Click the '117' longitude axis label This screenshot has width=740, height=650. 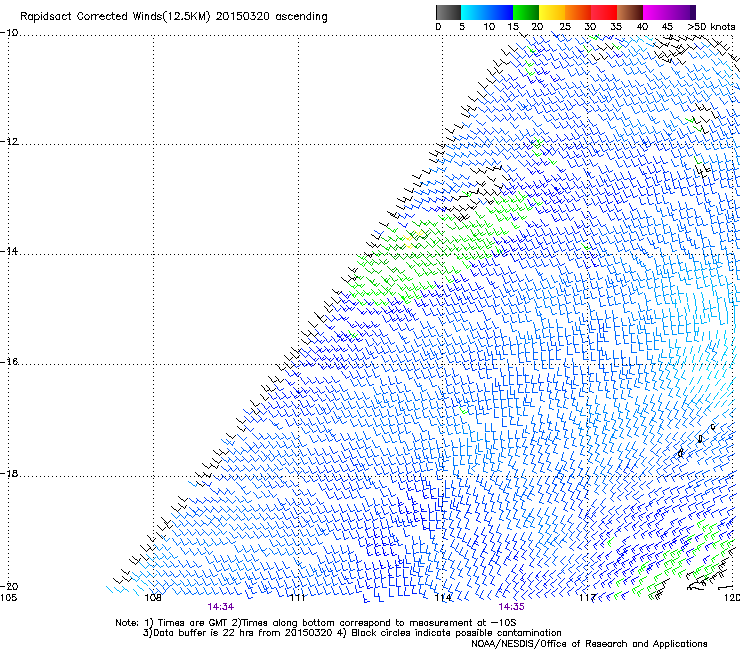click(587, 598)
